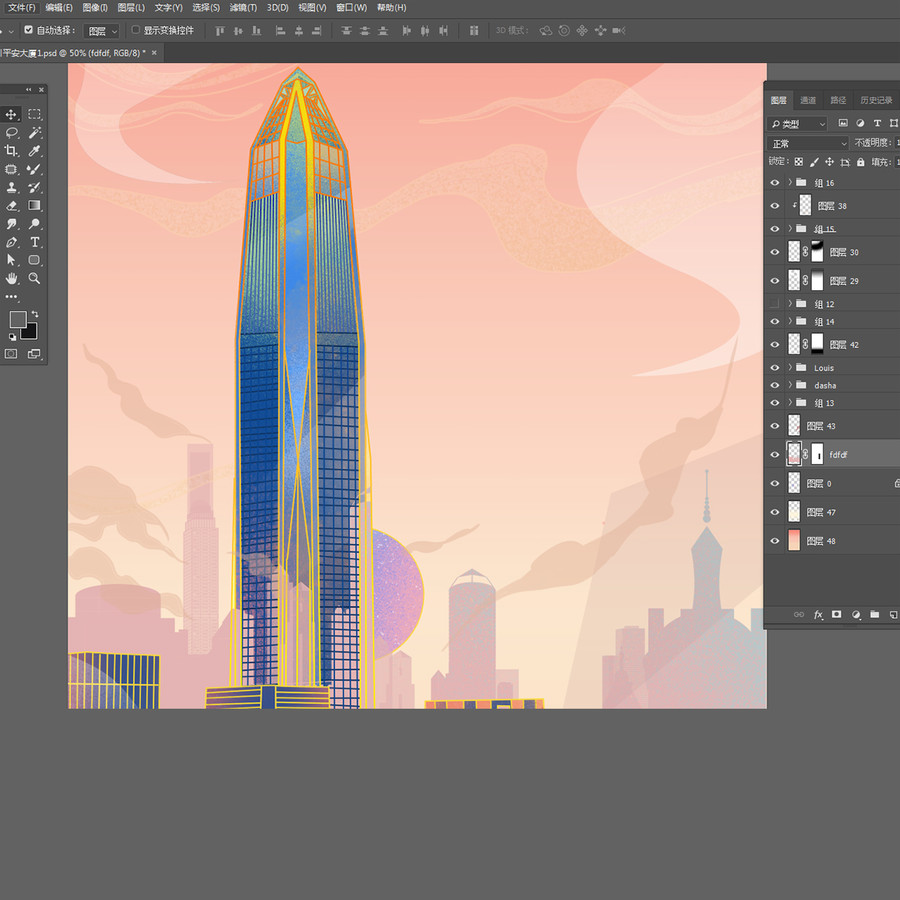Select the Path Selection arrow tool
900x900 pixels.
11,260
